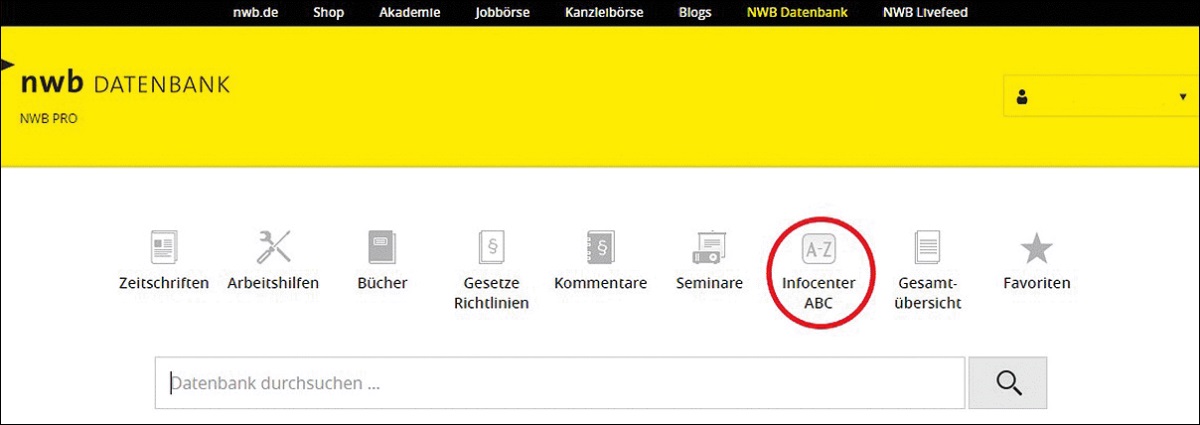The height and width of the screenshot is (425, 1200).
Task: Click the magnifying glass search button
Action: [x=1007, y=383]
